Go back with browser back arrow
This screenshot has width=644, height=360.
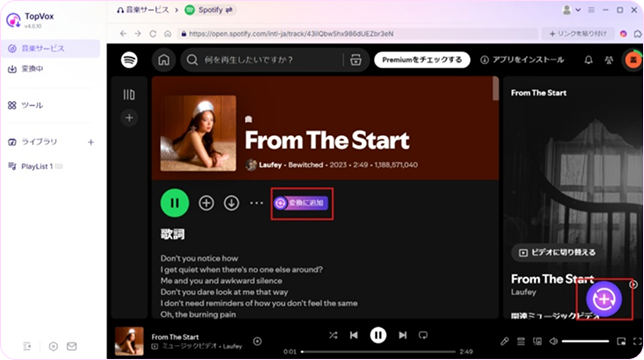[x=123, y=34]
